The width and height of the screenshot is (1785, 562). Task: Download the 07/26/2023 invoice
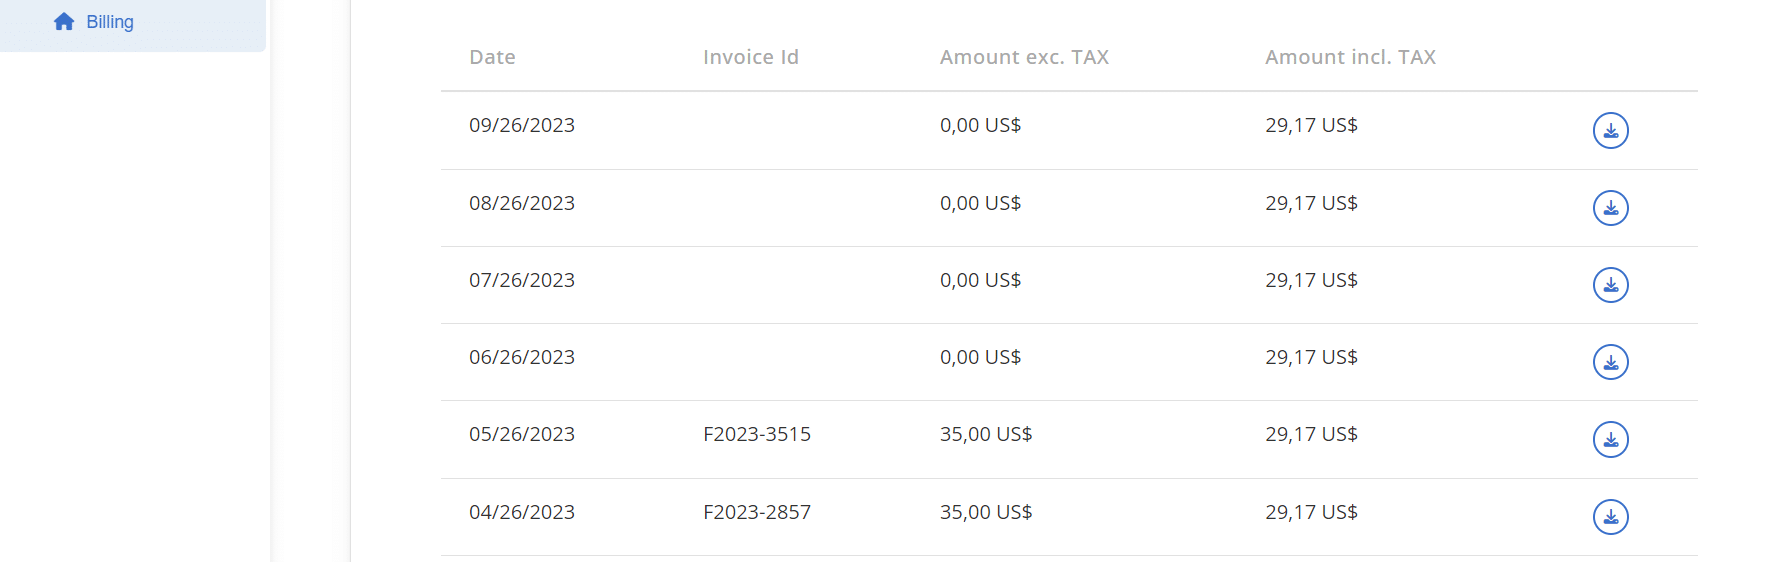1610,285
